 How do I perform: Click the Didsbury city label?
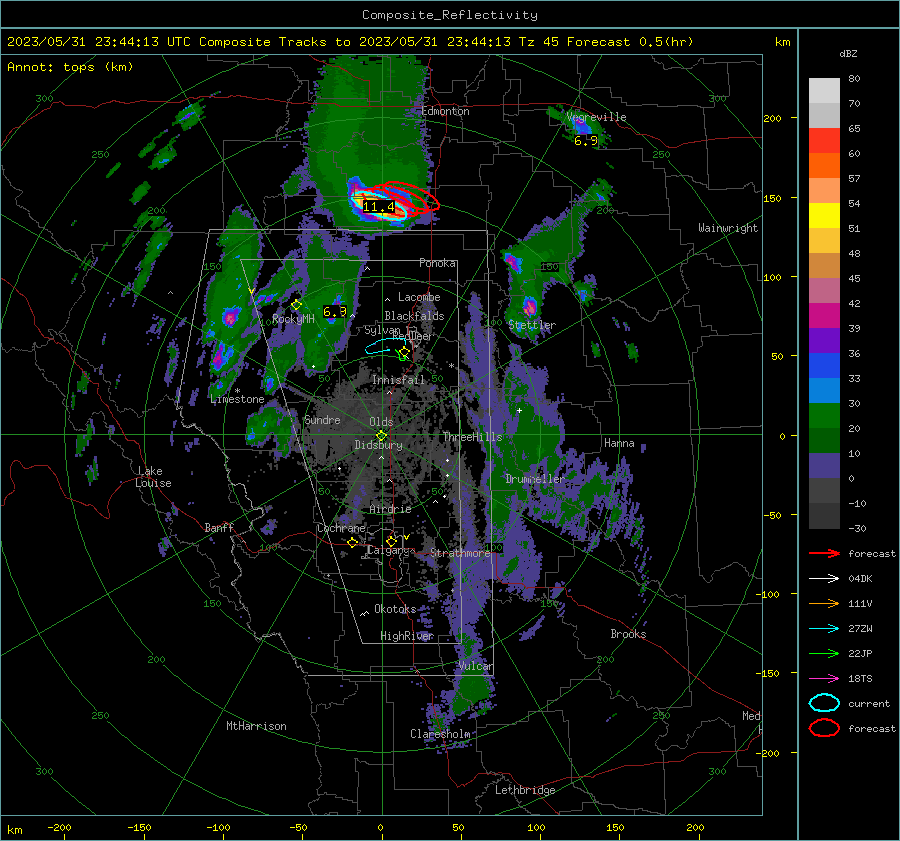[x=378, y=445]
